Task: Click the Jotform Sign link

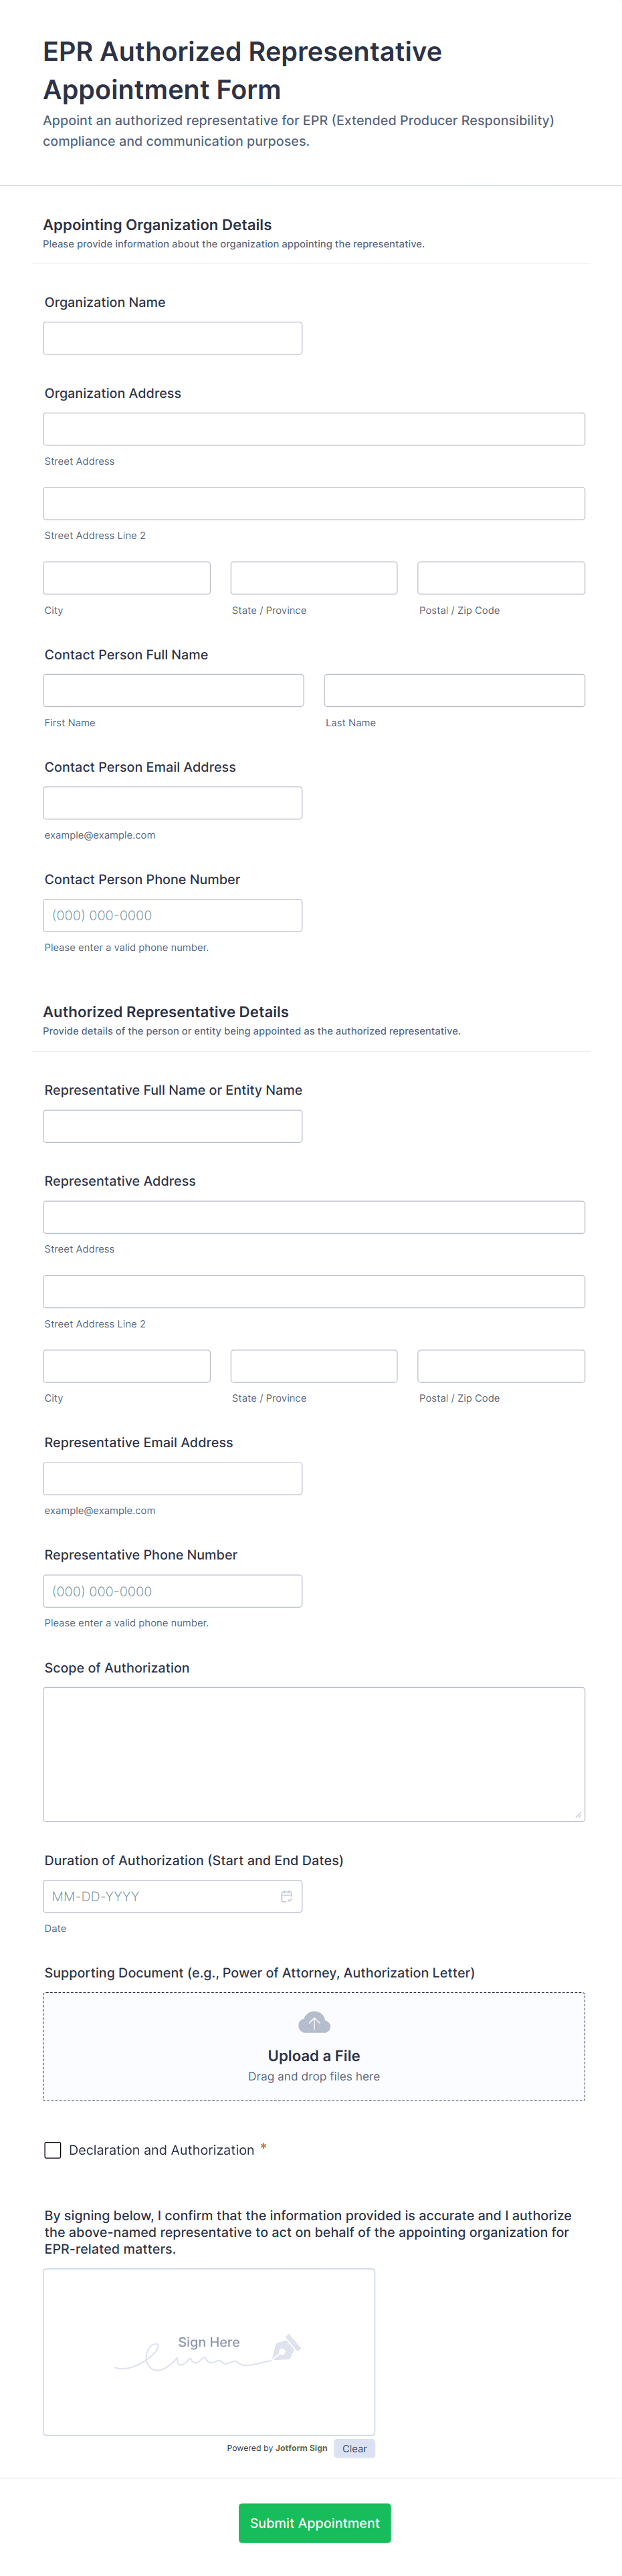Action: click(301, 2448)
